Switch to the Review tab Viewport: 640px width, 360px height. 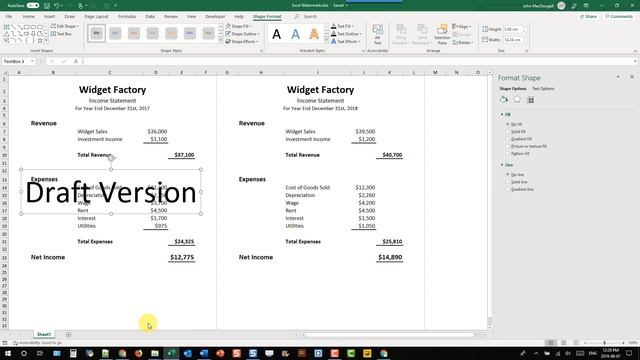pos(171,16)
